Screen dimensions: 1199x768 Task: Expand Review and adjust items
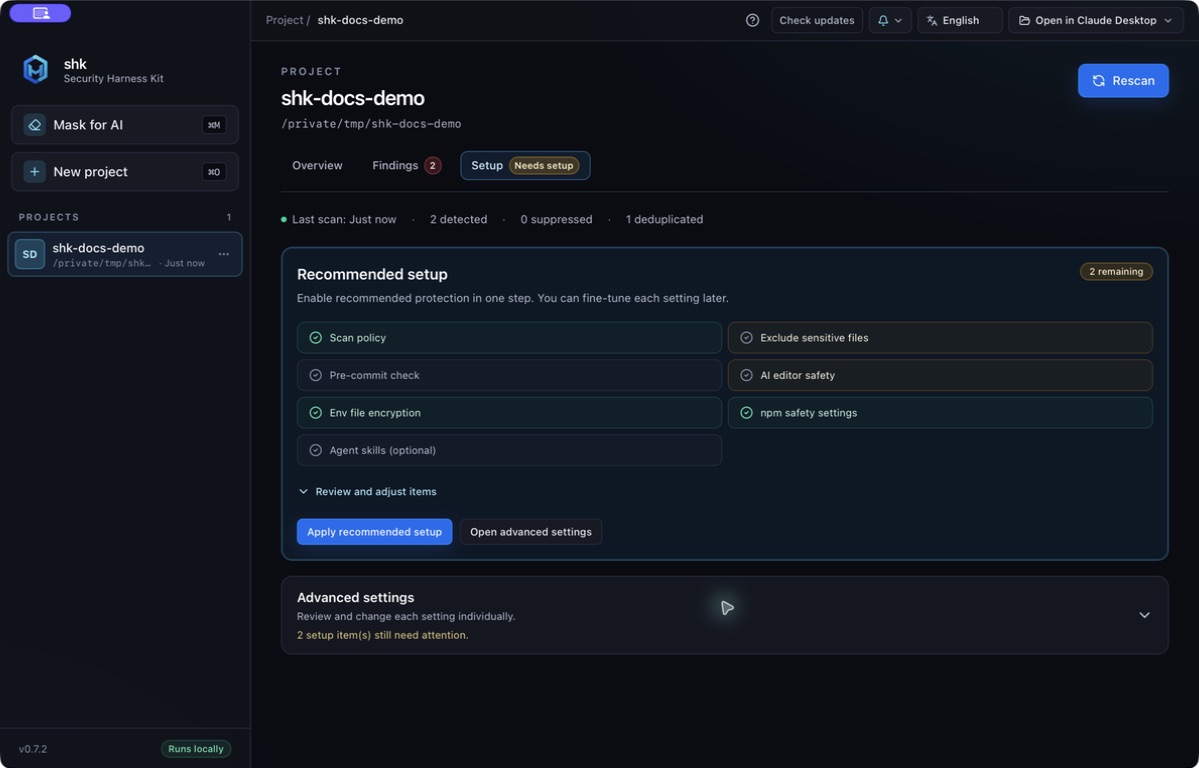(x=367, y=491)
